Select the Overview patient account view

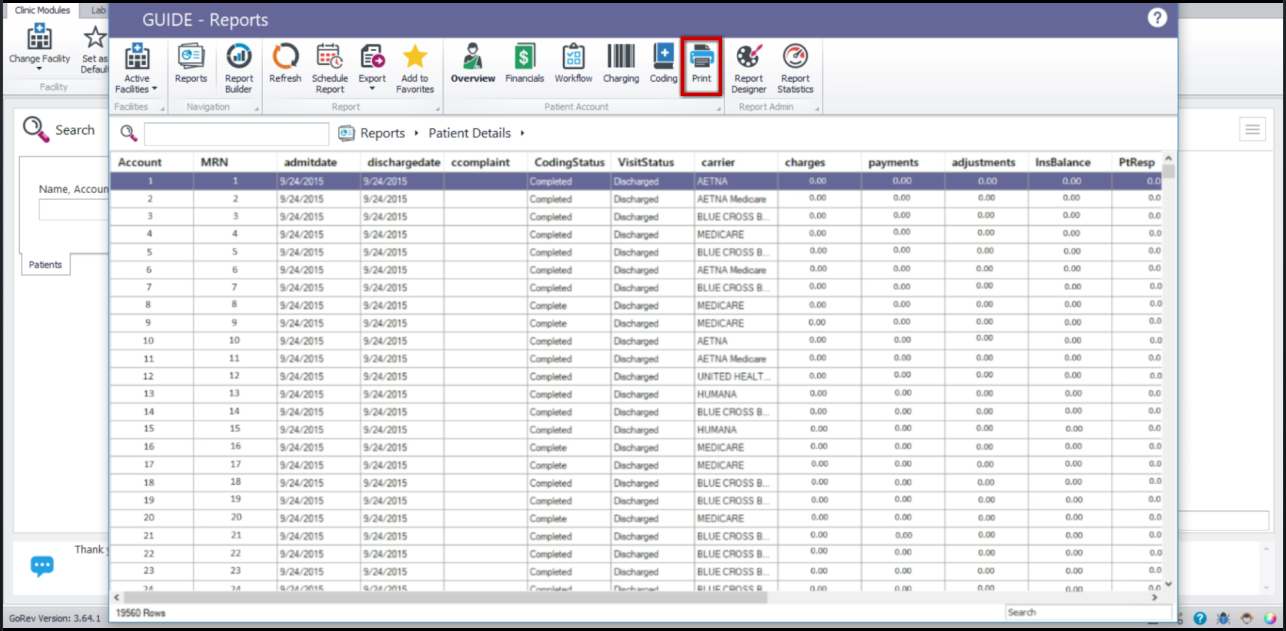(473, 64)
